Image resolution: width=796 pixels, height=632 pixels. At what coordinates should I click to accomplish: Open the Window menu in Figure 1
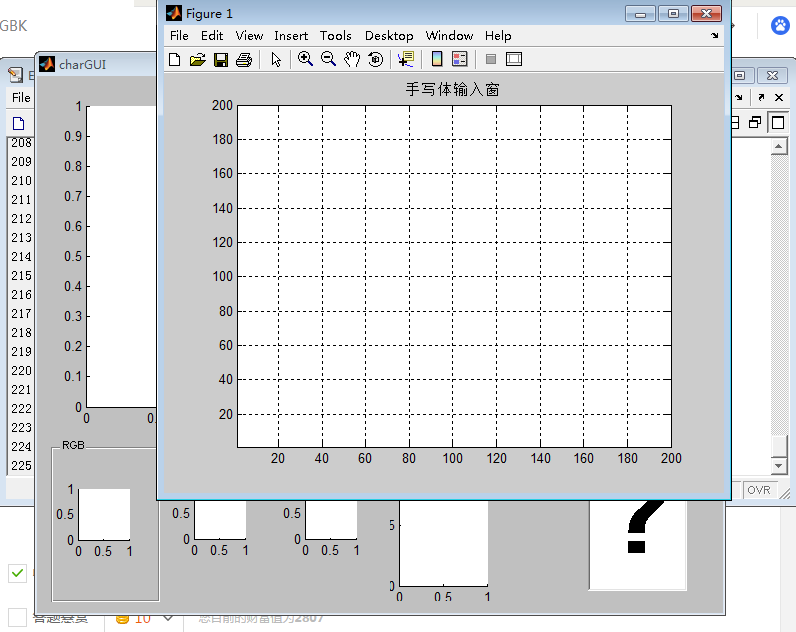[x=449, y=36]
